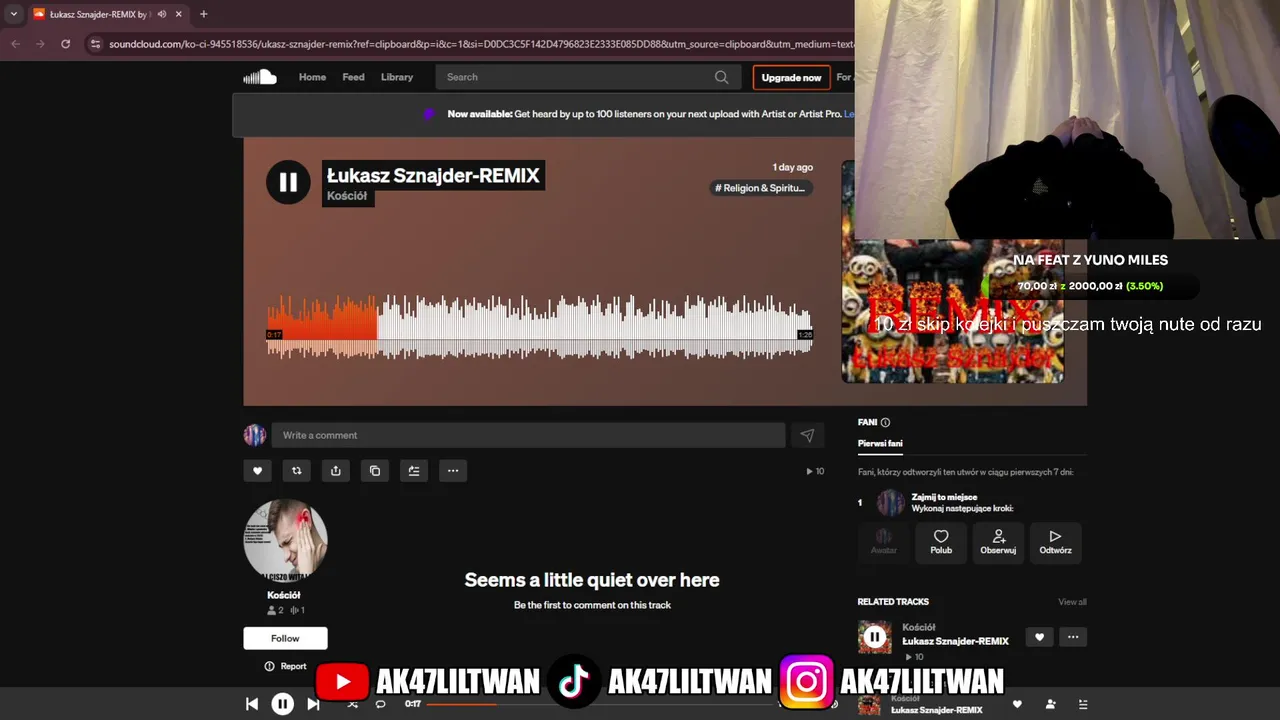Toggle repeat in the player bar
This screenshot has width=1280, height=720.
coord(380,704)
